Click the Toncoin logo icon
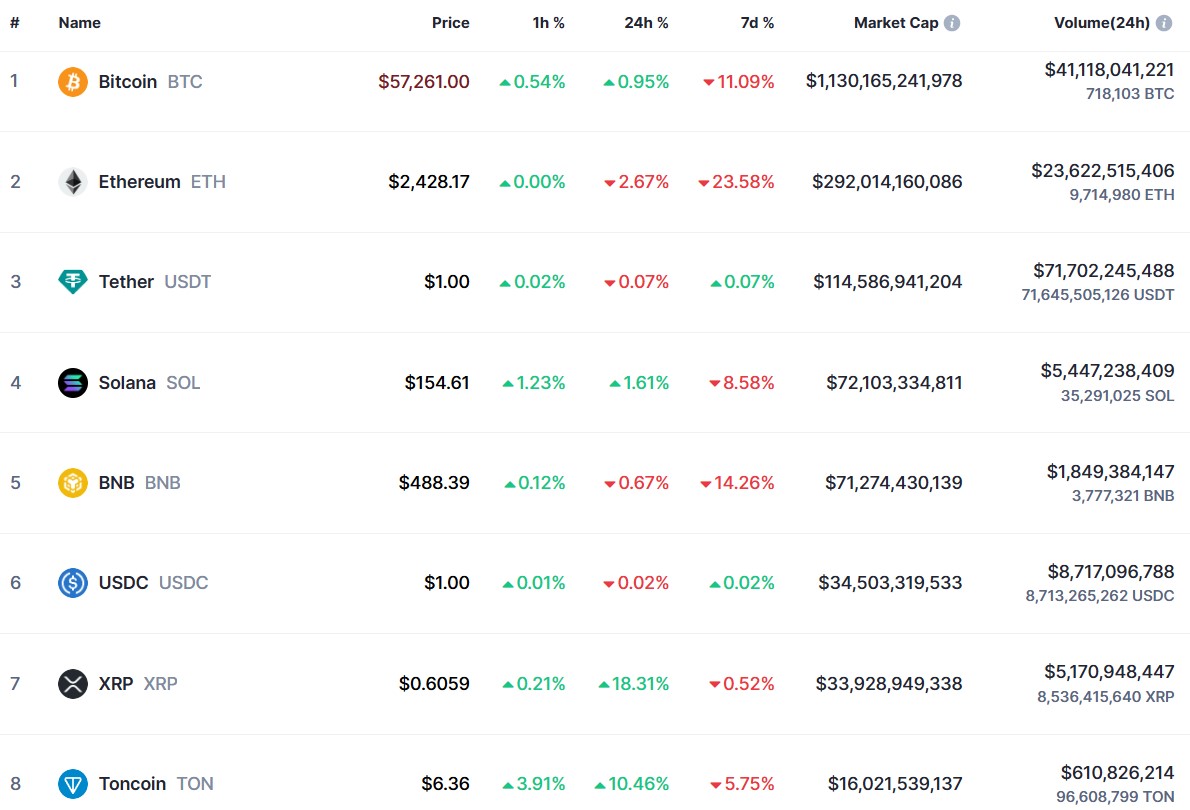The height and width of the screenshot is (810, 1190). coord(71,783)
